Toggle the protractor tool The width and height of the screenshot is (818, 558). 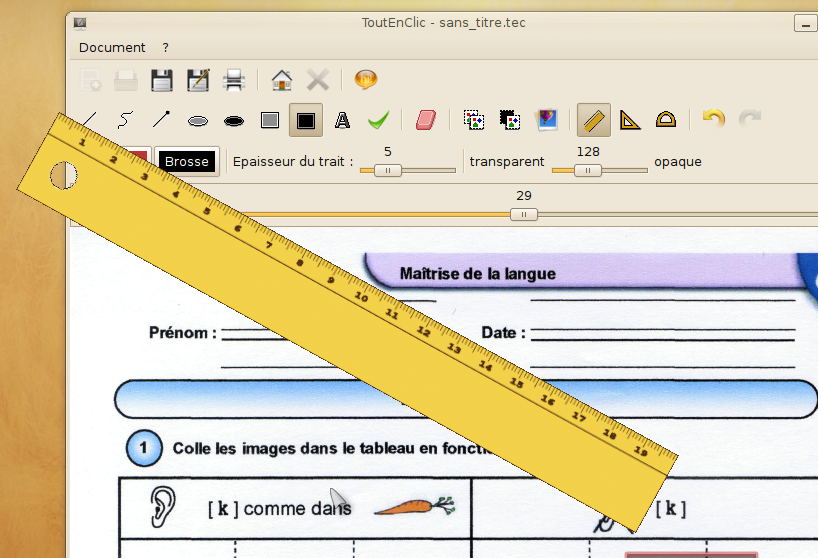[x=666, y=120]
